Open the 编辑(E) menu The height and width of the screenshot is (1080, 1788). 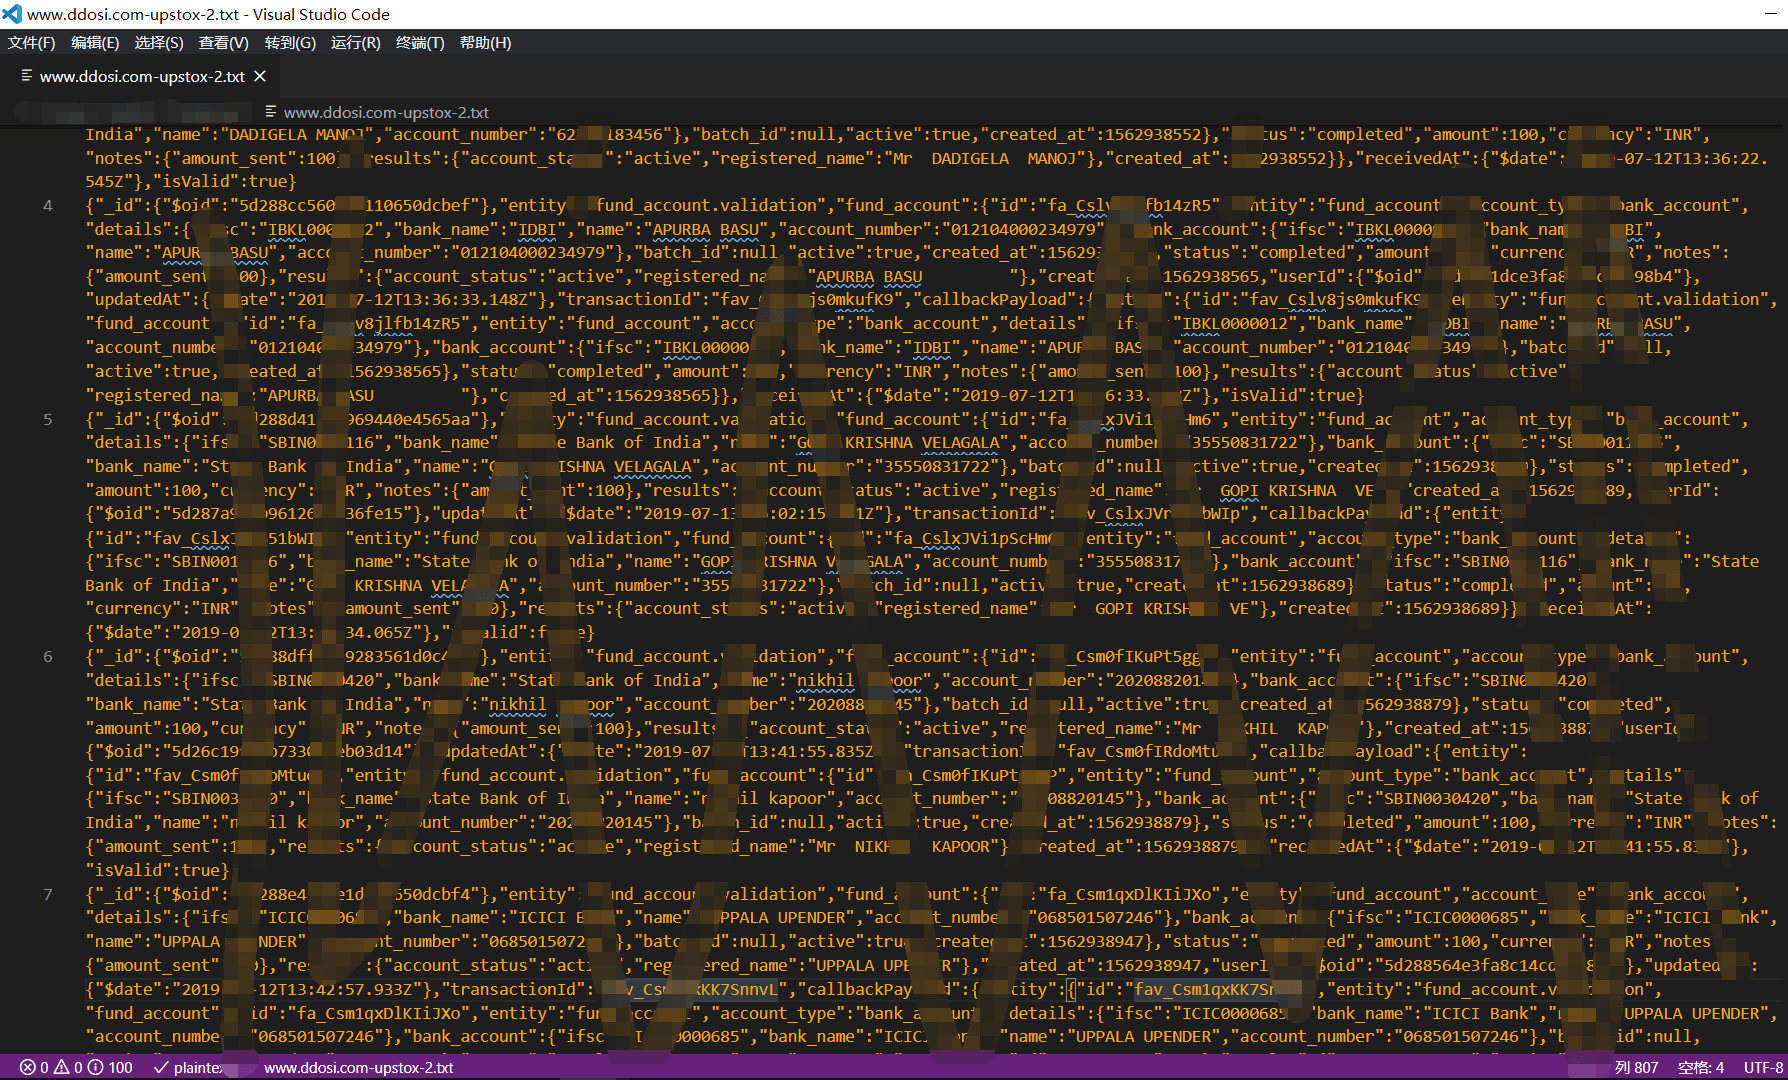95,43
